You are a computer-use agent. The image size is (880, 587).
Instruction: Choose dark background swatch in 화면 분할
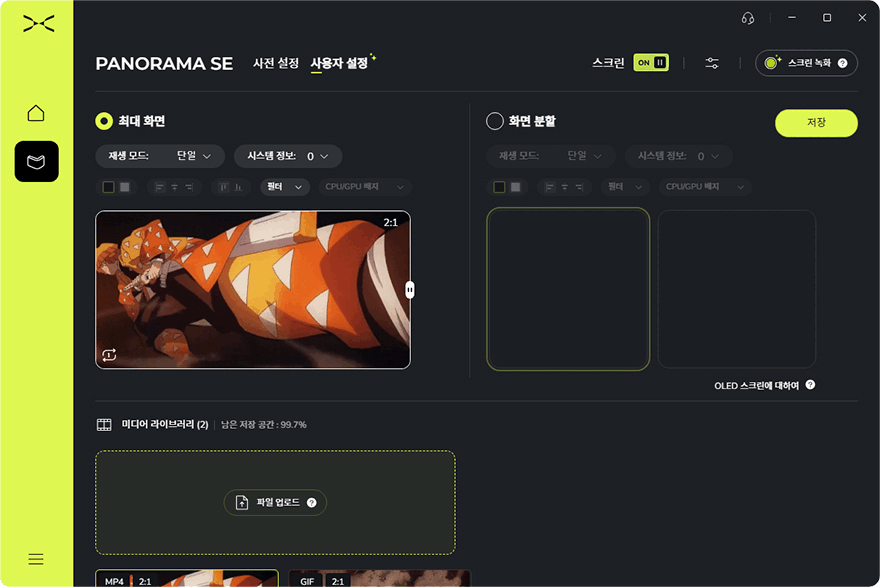[499, 187]
